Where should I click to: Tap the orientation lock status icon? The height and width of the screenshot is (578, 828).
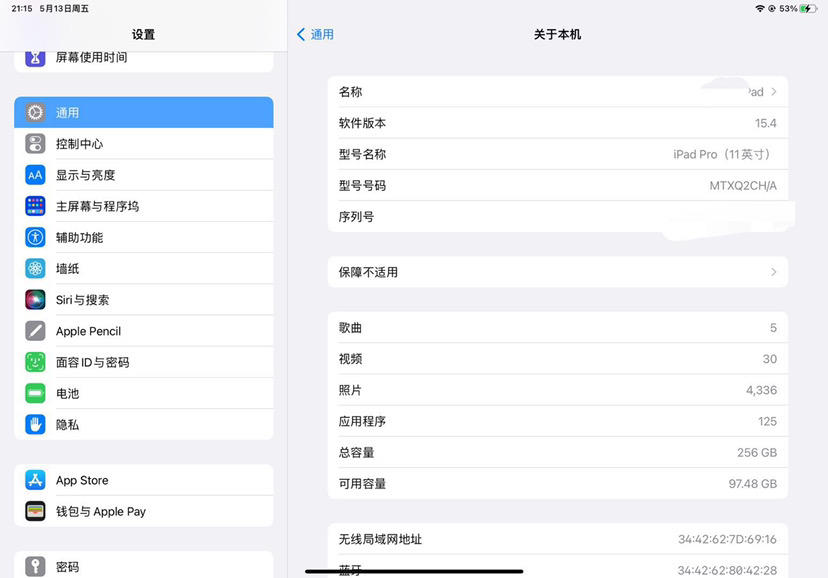[771, 8]
